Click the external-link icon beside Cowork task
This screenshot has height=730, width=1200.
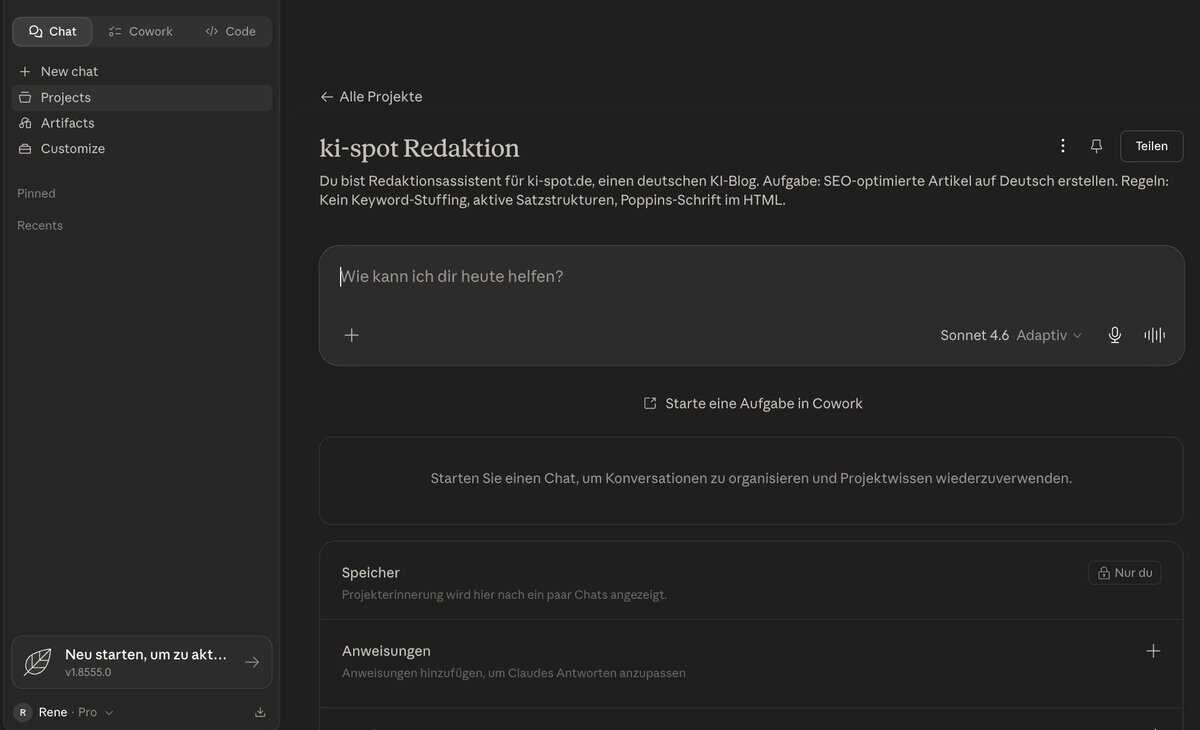(650, 403)
